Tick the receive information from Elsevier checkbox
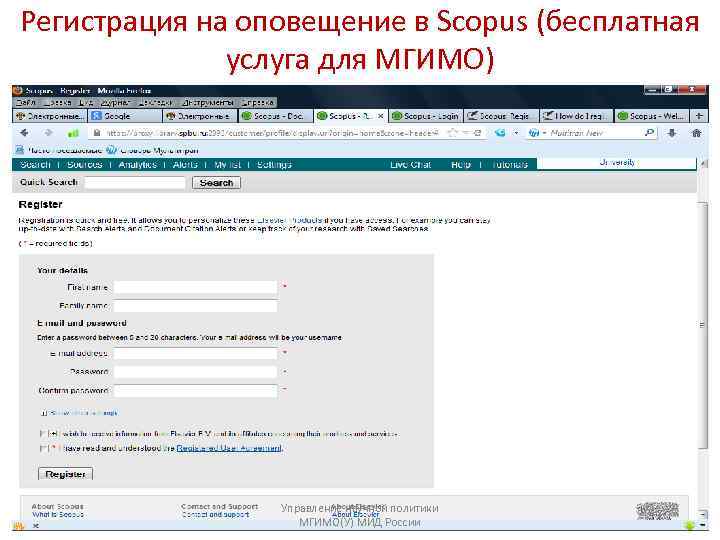 tap(43, 433)
